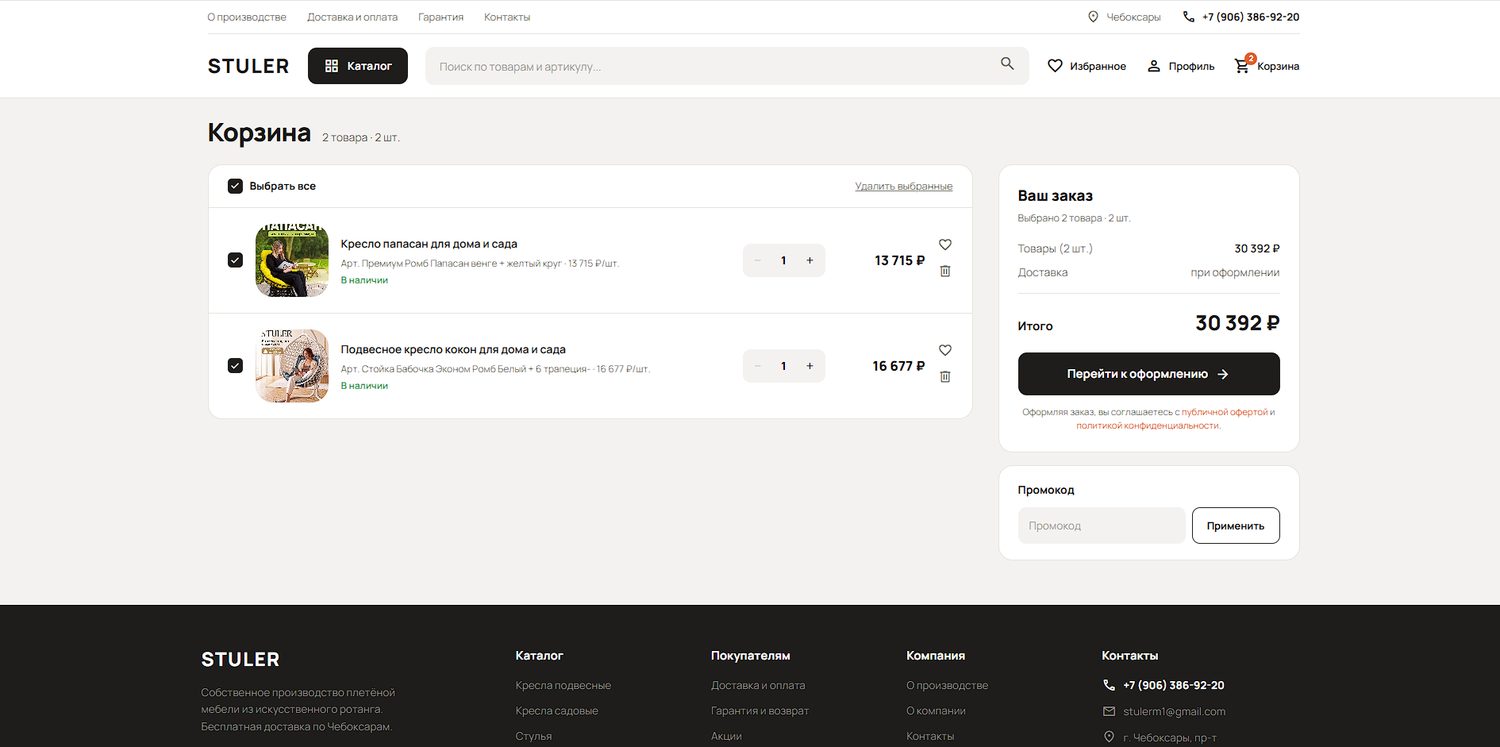
Task: Go to О производстве in top navigation
Action: click(x=247, y=17)
